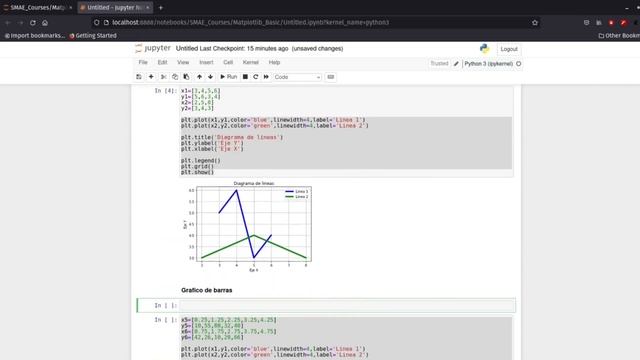Go back in browser history
Image resolution: width=640 pixels, height=360 pixels.
point(8,23)
